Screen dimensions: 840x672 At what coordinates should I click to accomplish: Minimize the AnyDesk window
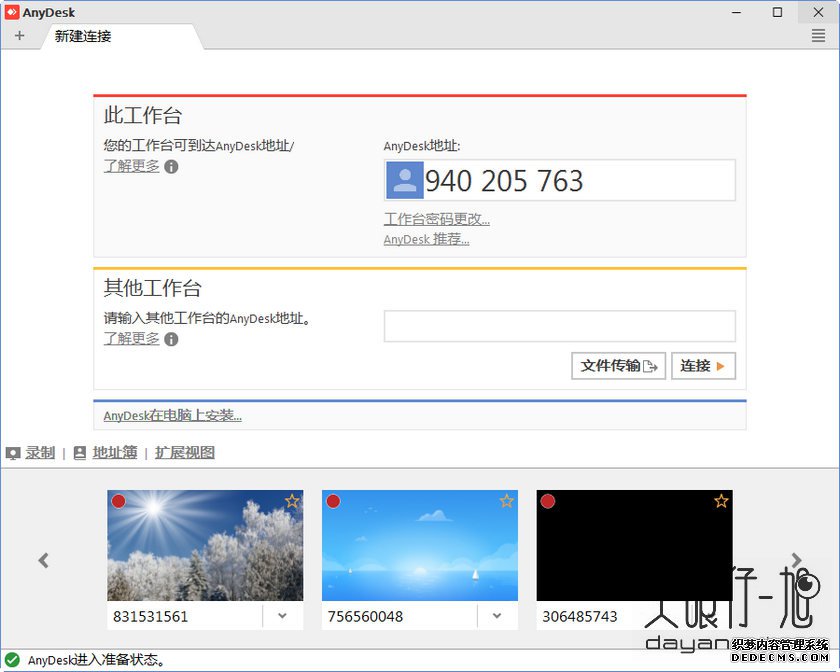click(x=737, y=12)
